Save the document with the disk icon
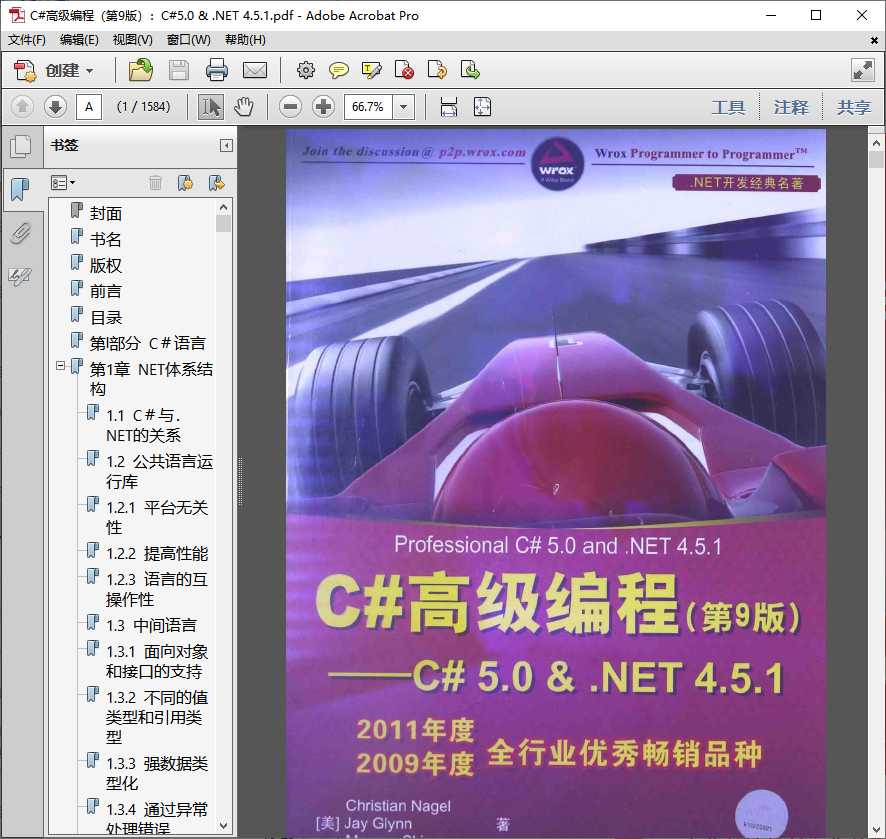Screen dimensions: 886x839 179,70
